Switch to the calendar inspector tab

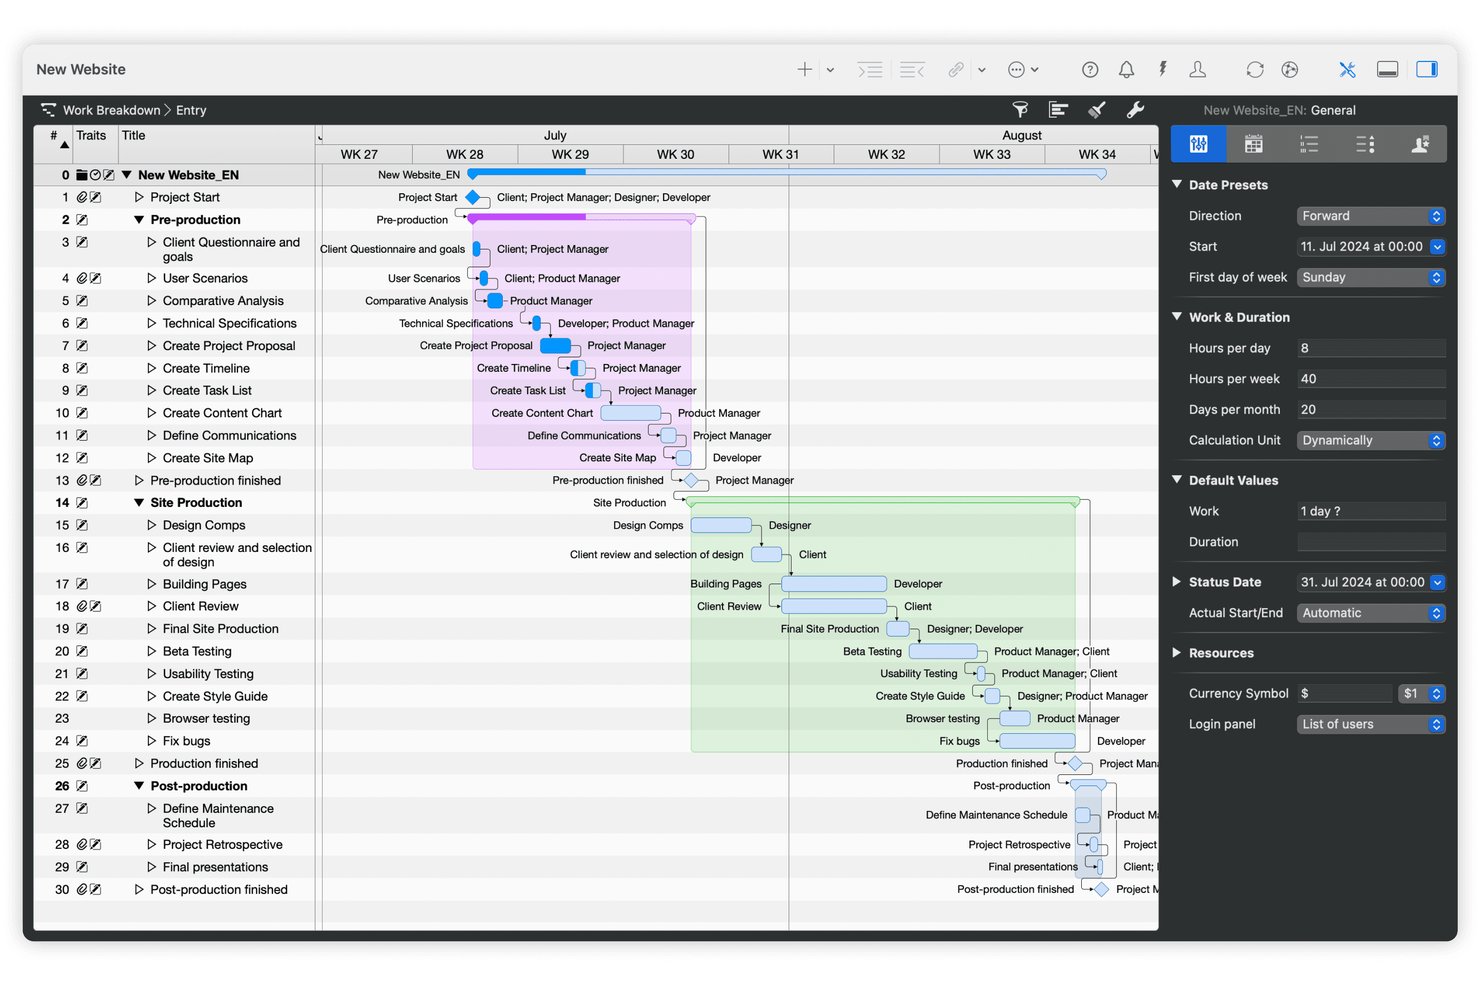pyautogui.click(x=1253, y=144)
